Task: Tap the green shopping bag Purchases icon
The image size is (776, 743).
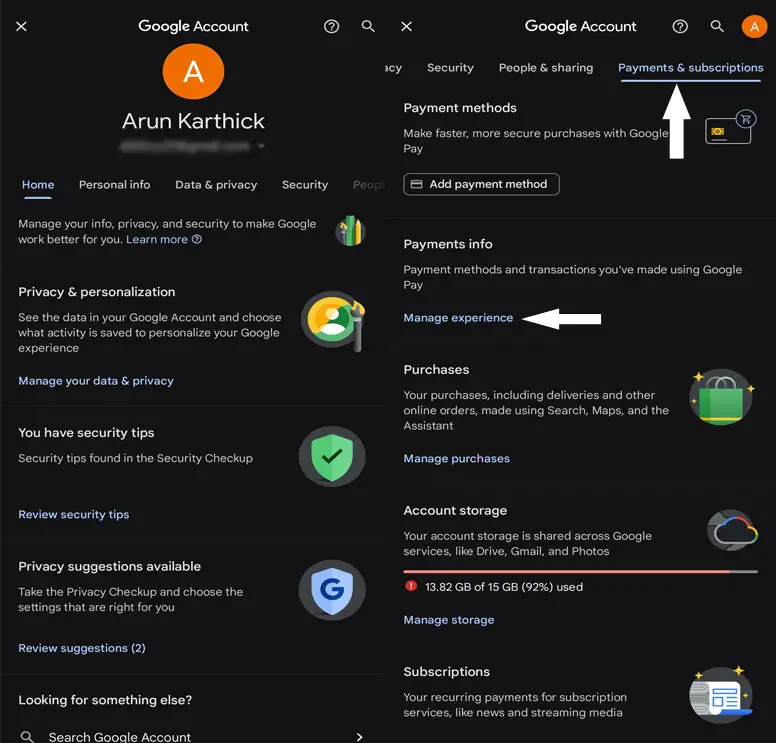Action: pyautogui.click(x=722, y=397)
